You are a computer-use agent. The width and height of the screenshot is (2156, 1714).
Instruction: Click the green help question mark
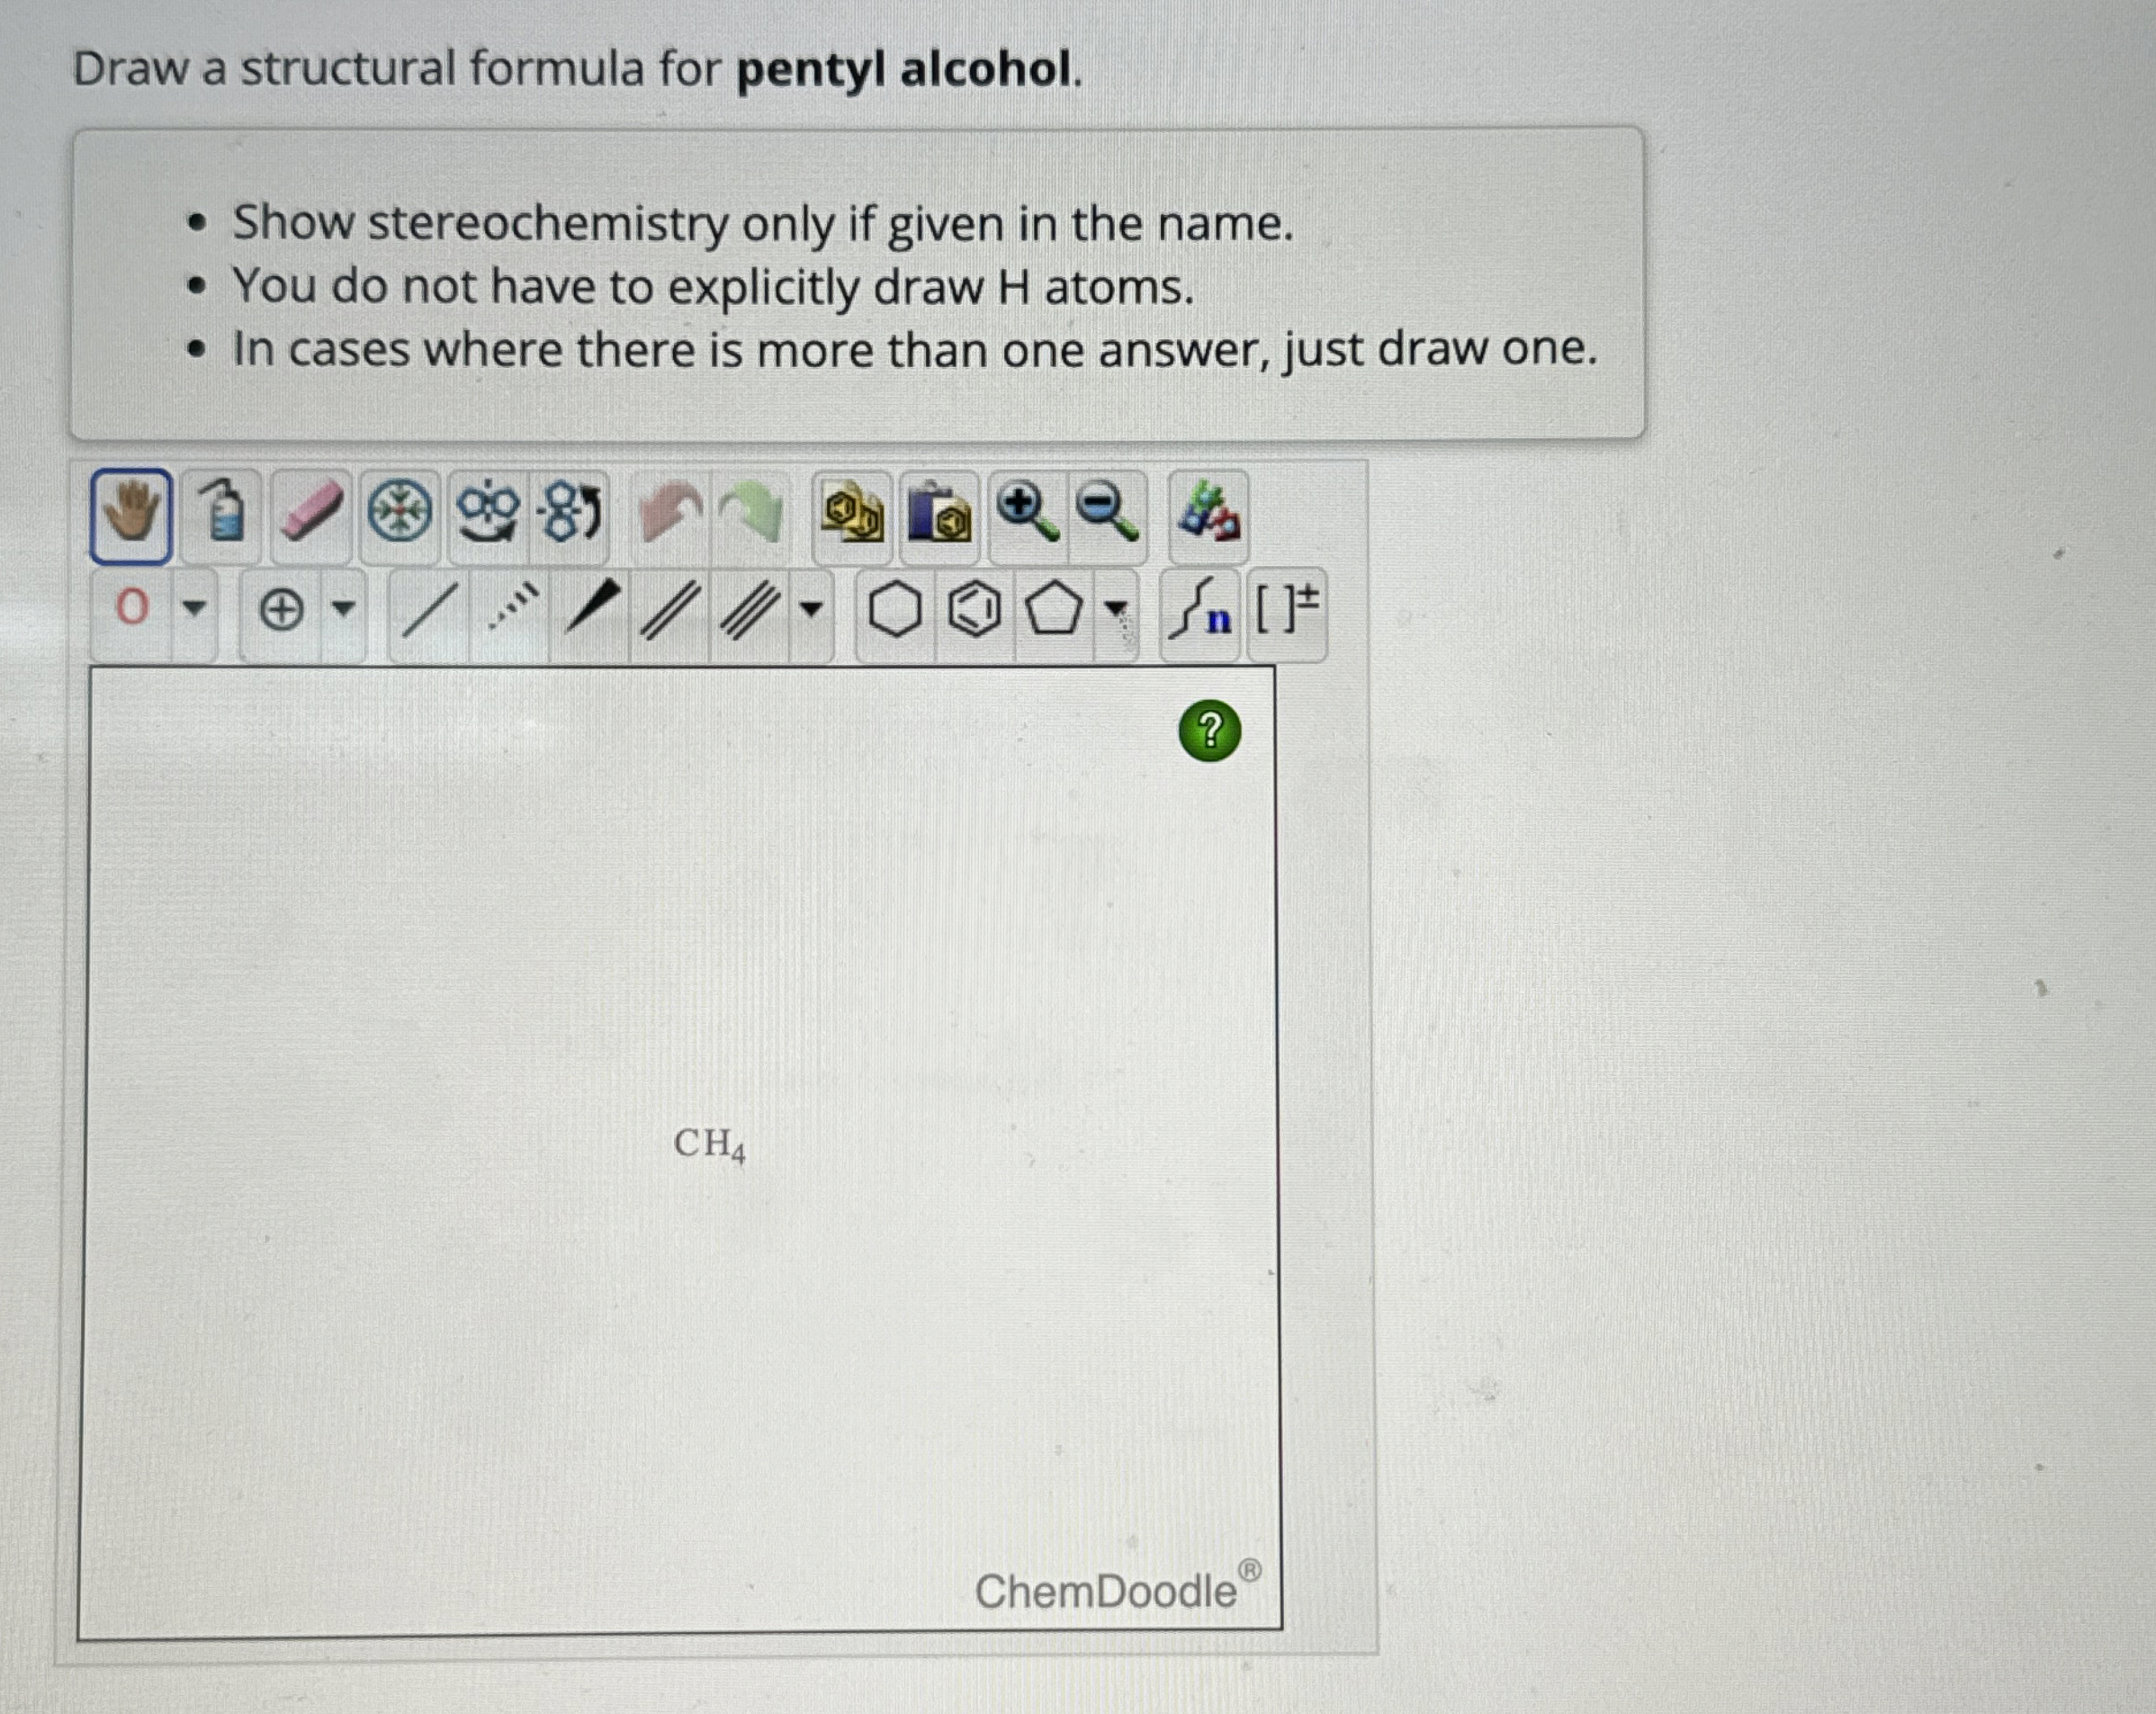tap(1210, 731)
